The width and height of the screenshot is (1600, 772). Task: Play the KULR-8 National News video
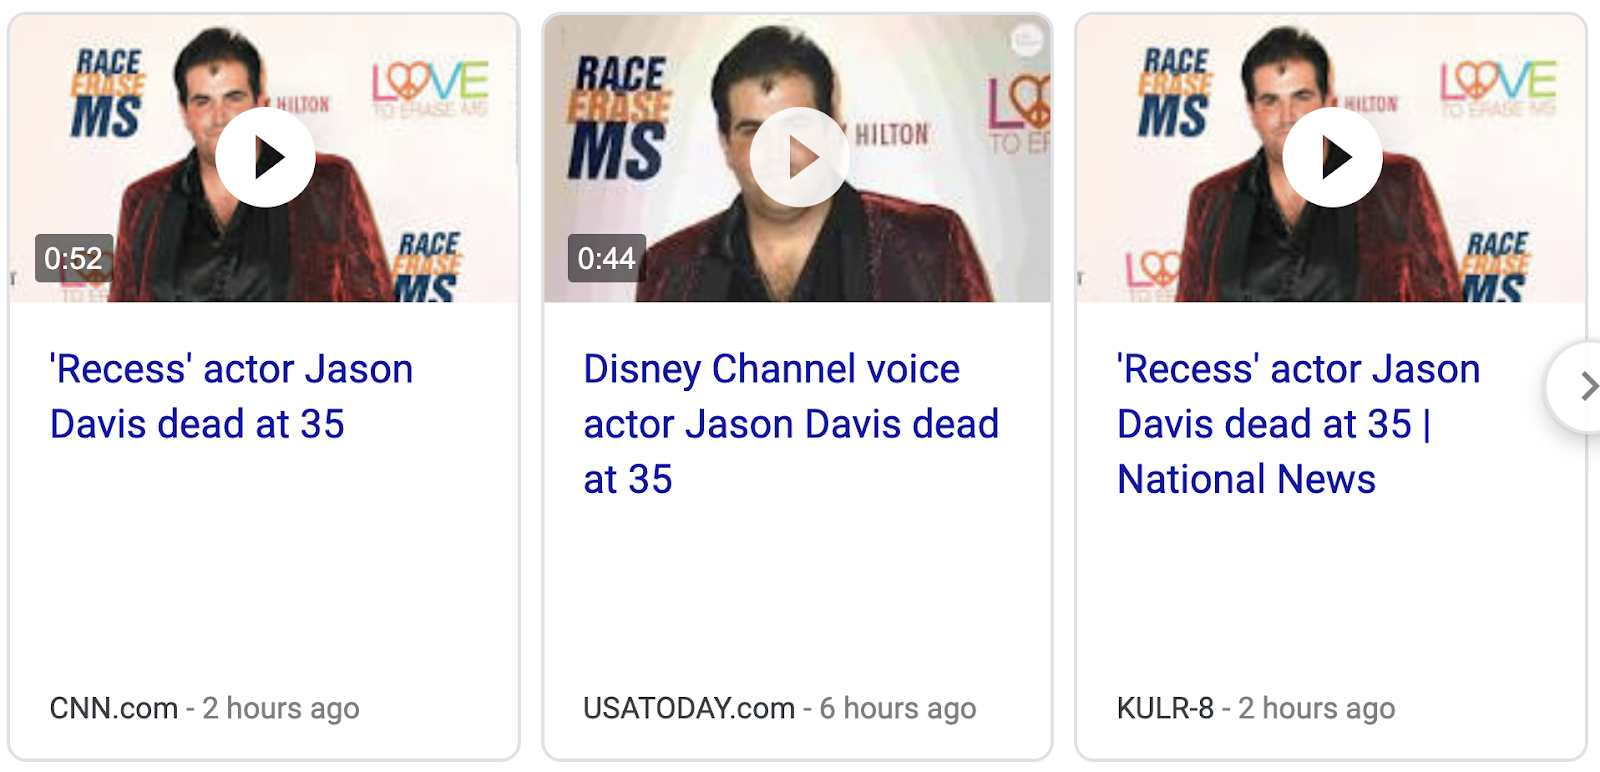1332,157
